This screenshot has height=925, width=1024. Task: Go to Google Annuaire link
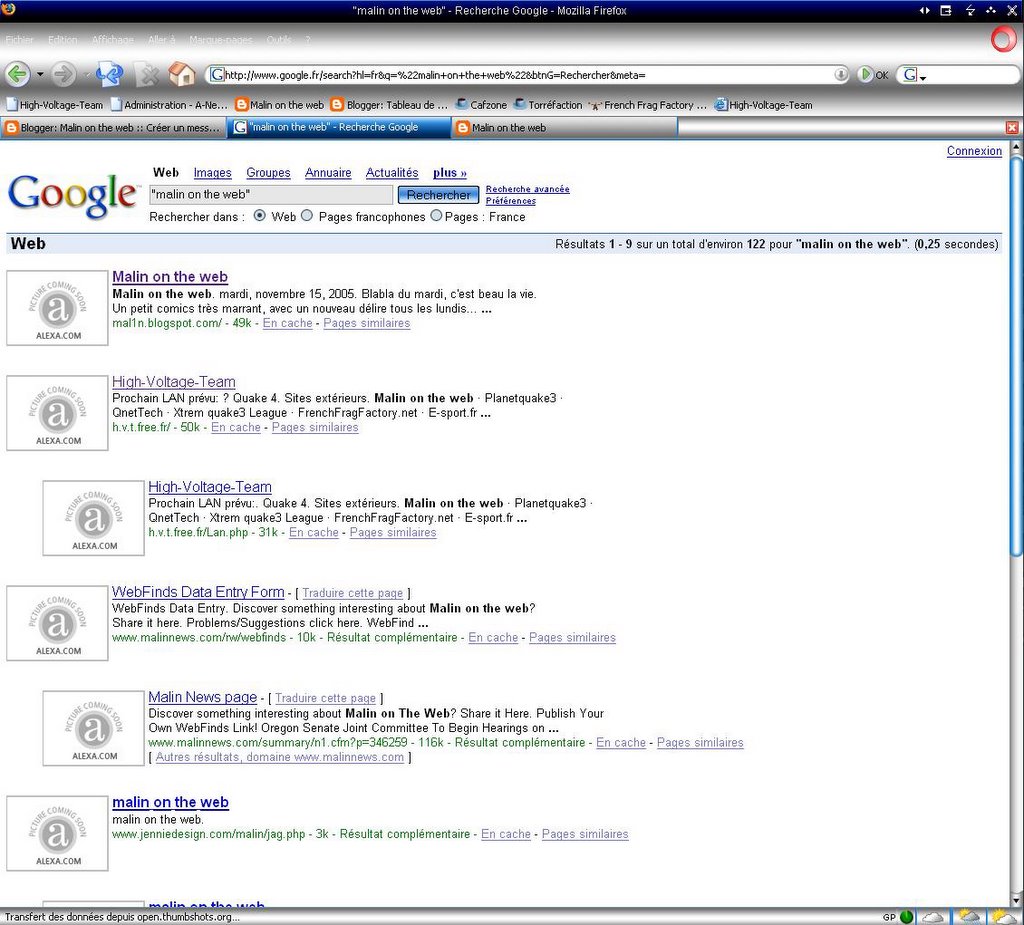(x=328, y=173)
